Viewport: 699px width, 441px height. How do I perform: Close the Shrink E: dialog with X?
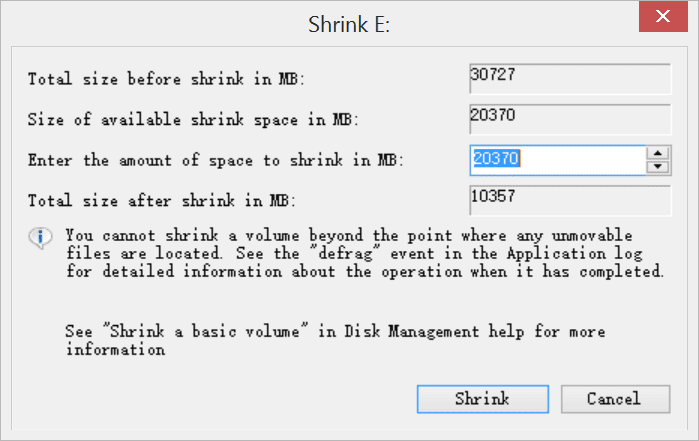pyautogui.click(x=663, y=16)
